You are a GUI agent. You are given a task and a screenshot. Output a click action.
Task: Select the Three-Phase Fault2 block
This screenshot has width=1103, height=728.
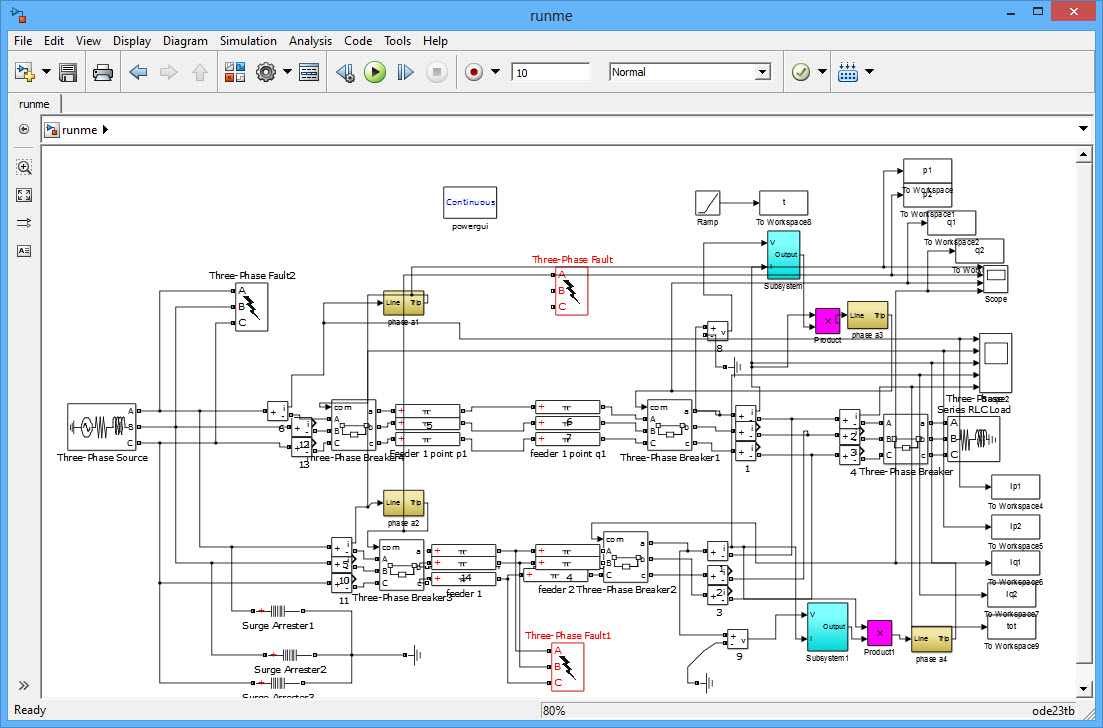[x=251, y=307]
